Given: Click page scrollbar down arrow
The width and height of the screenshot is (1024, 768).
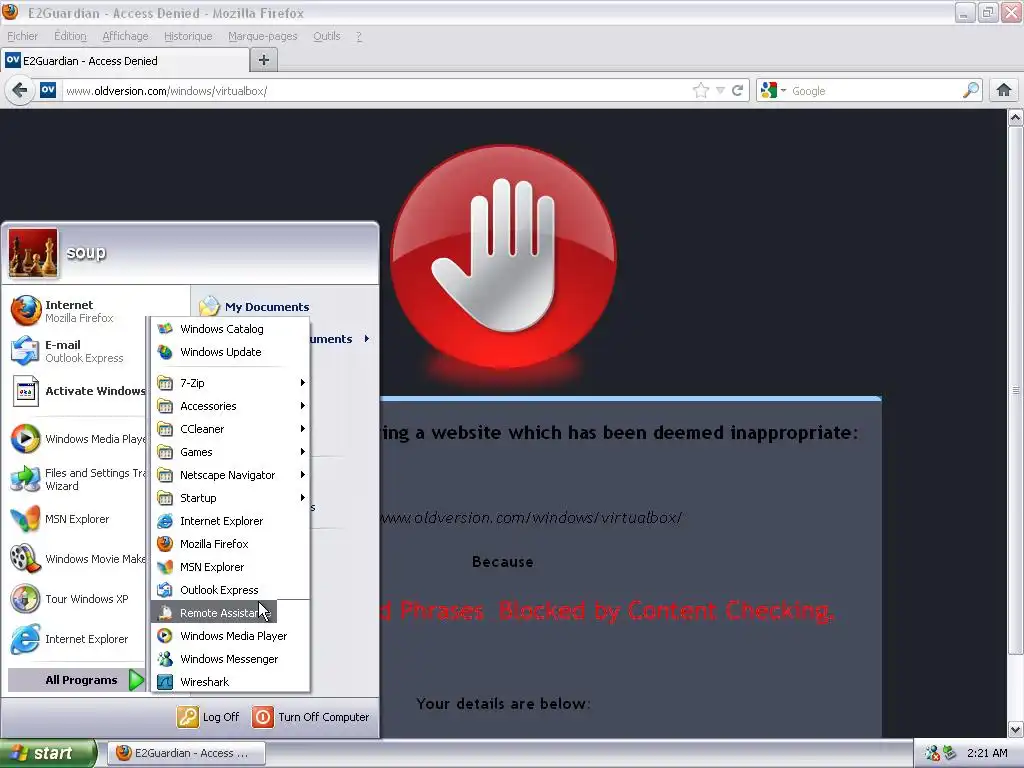Looking at the screenshot, I should (x=1015, y=729).
